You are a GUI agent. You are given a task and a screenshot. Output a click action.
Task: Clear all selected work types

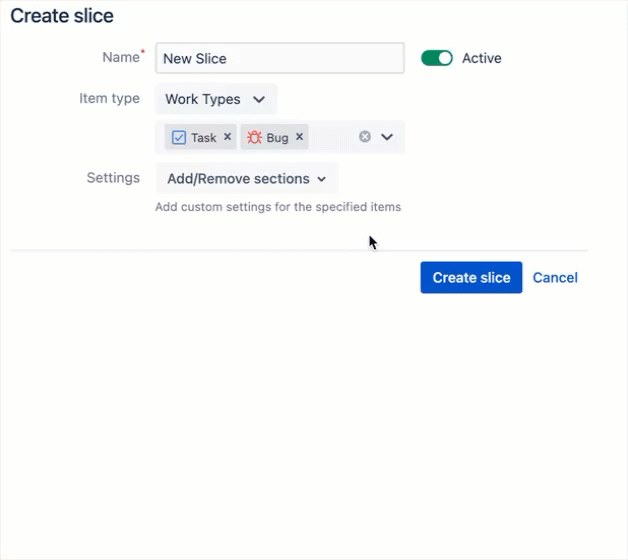365,137
